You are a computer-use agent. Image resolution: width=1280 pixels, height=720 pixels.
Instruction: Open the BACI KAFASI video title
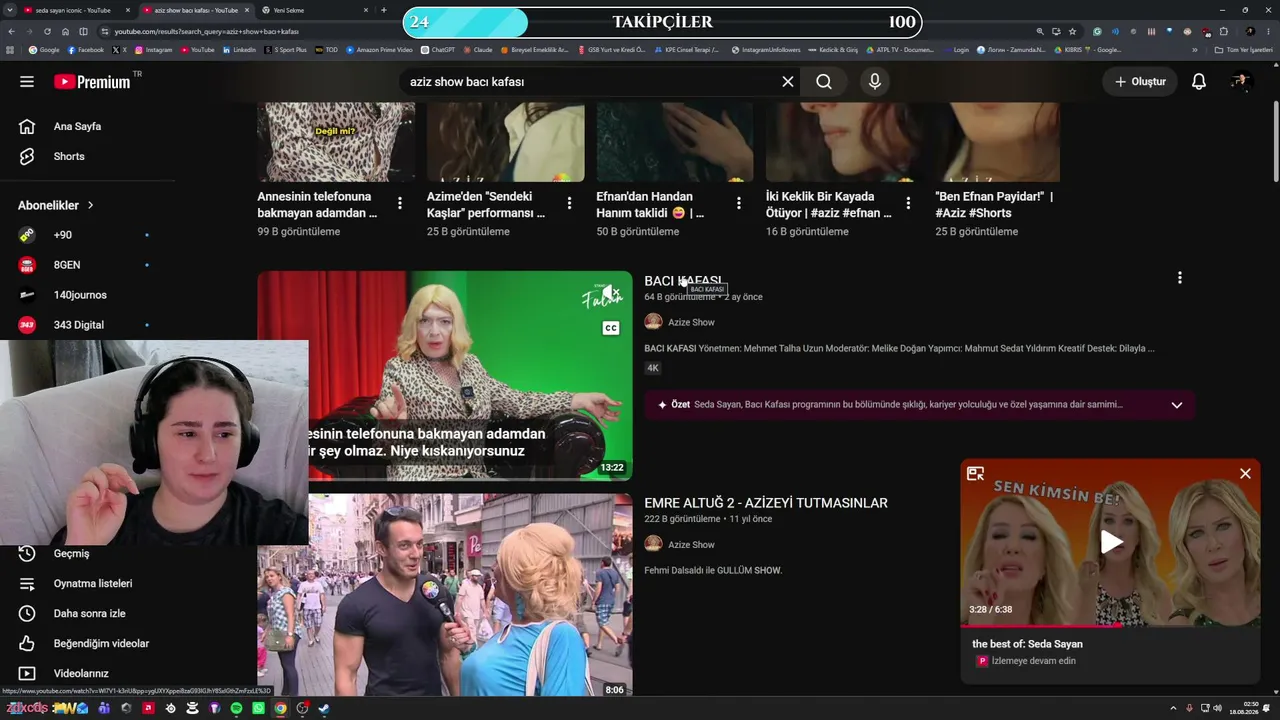[683, 281]
